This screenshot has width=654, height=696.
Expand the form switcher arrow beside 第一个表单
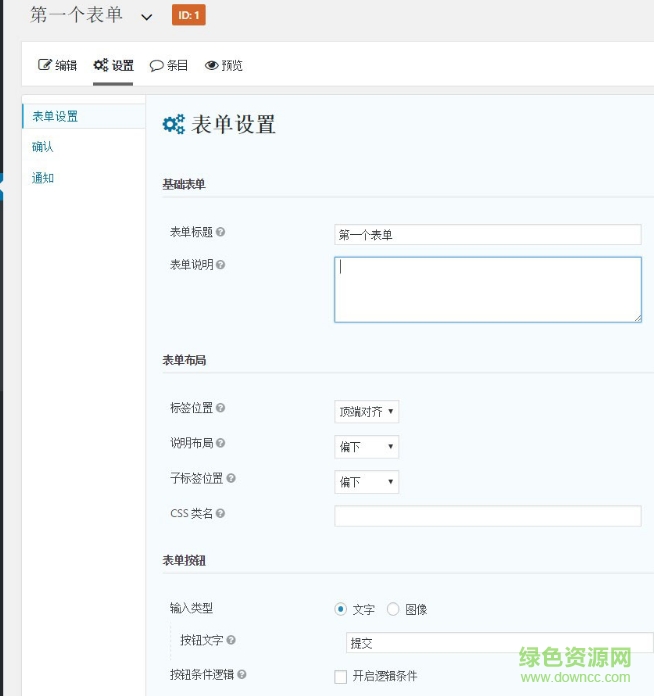point(147,17)
